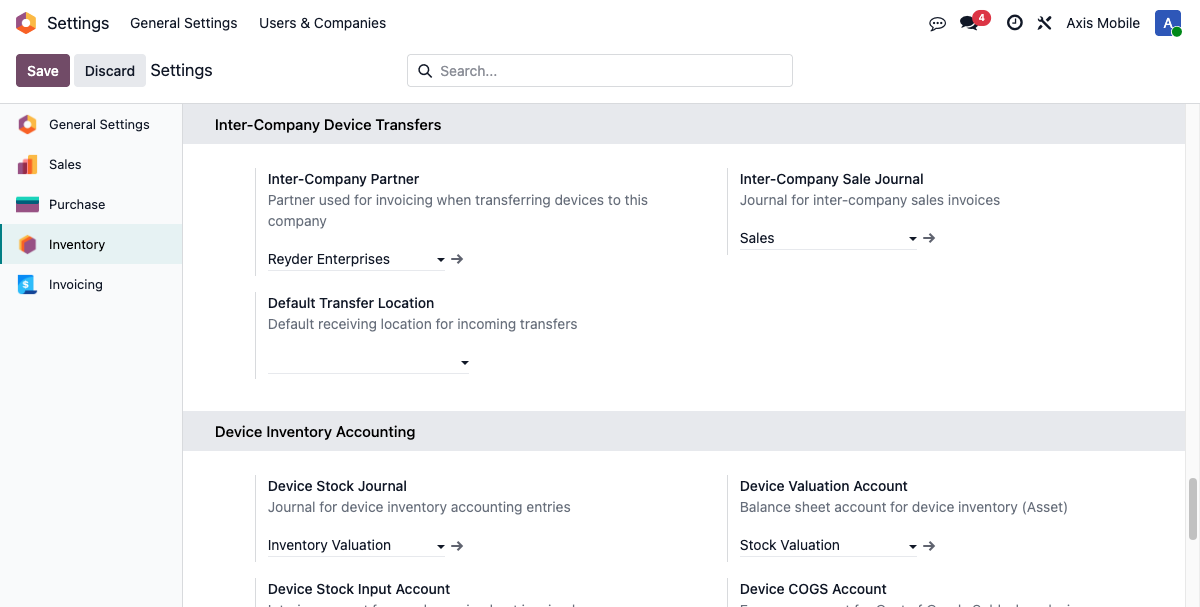Screen dimensions: 1200x607
Task: Open internal link arrow beside Inventory Valuation
Action: point(457,545)
